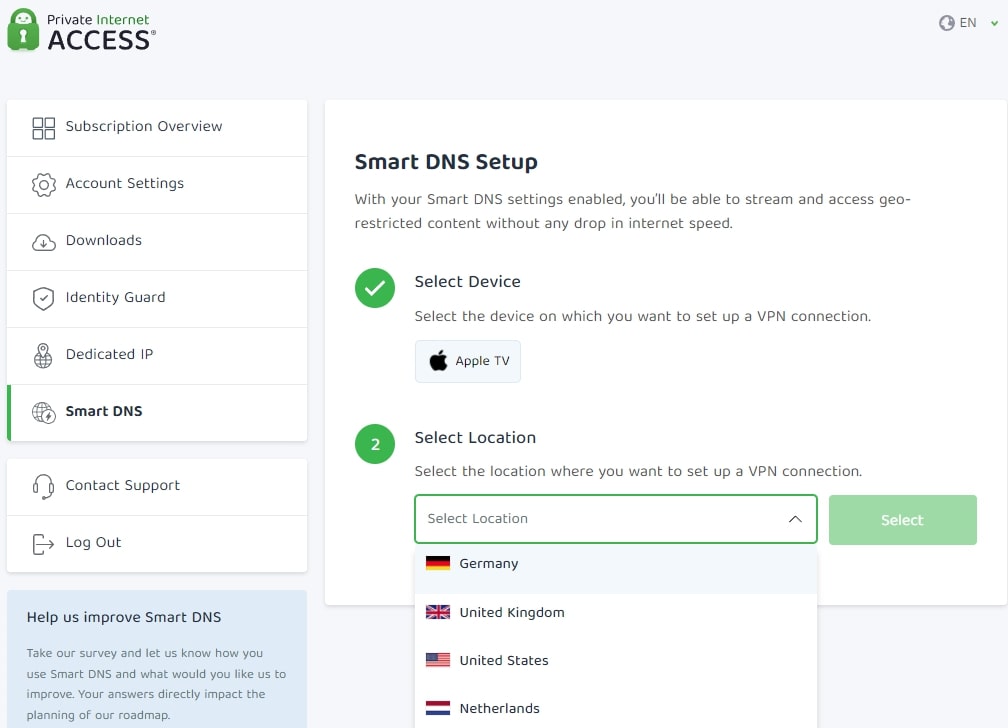Navigate to Identity Guard
This screenshot has width=1008, height=728.
pos(157,299)
